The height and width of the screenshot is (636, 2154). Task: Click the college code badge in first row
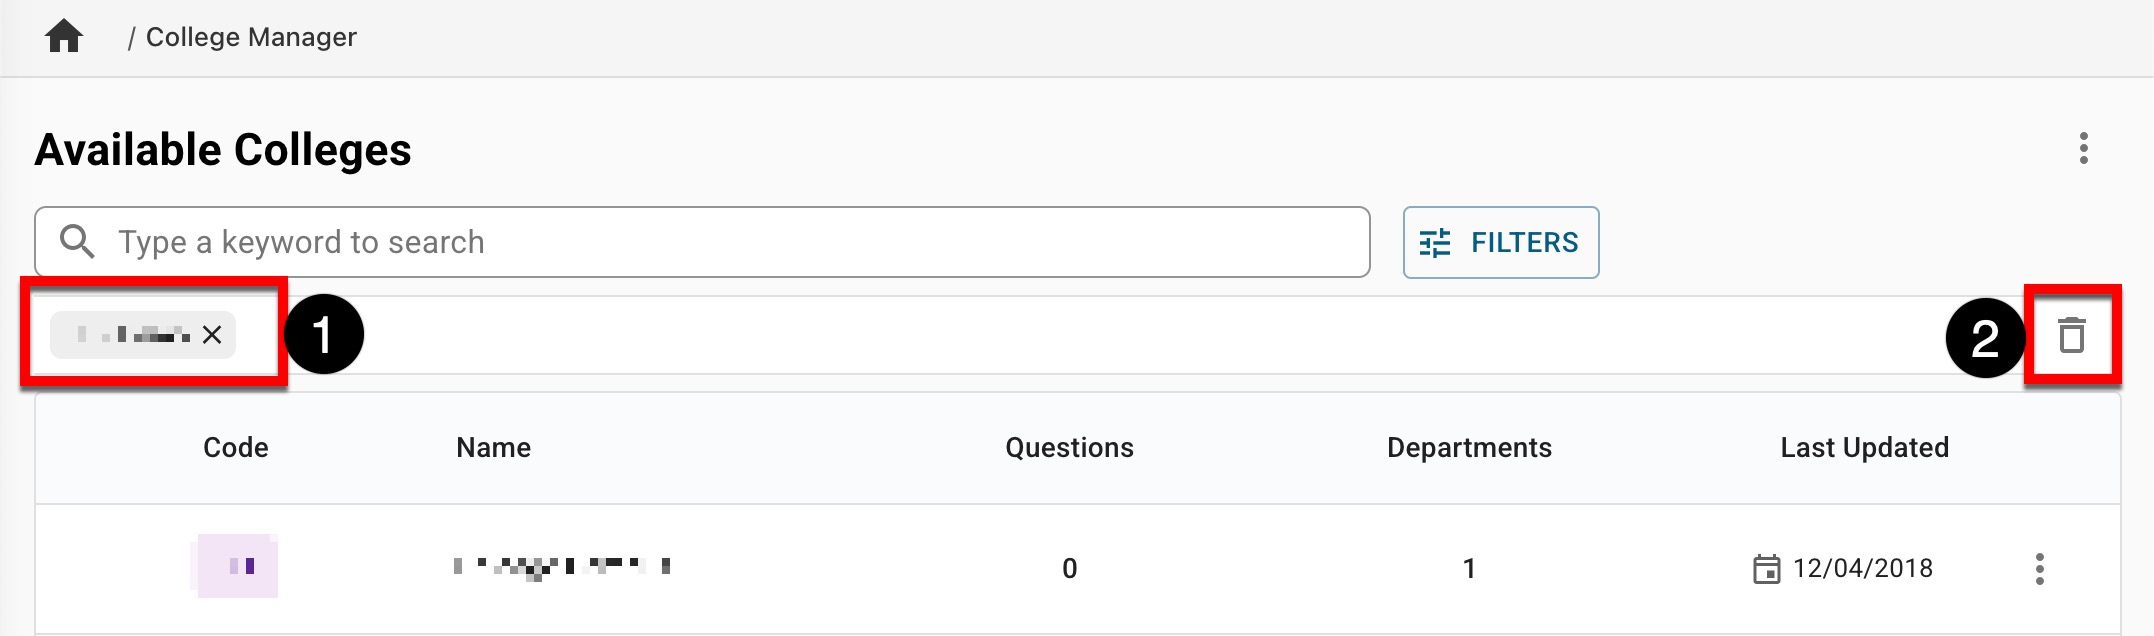pyautogui.click(x=237, y=566)
